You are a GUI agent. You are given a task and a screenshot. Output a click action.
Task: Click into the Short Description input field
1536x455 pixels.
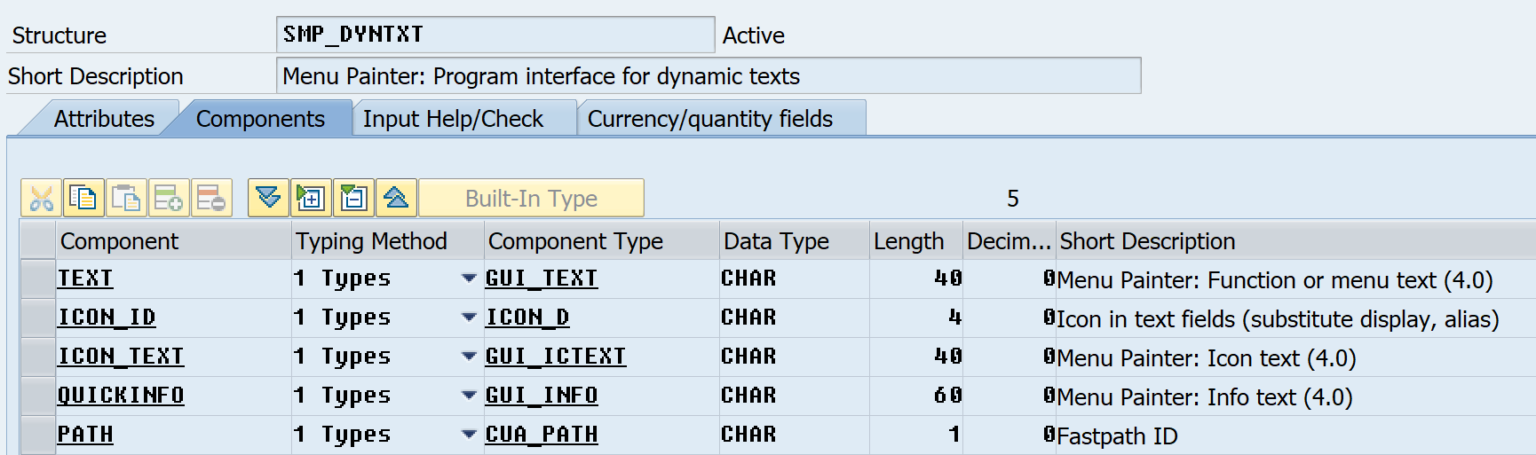click(707, 76)
